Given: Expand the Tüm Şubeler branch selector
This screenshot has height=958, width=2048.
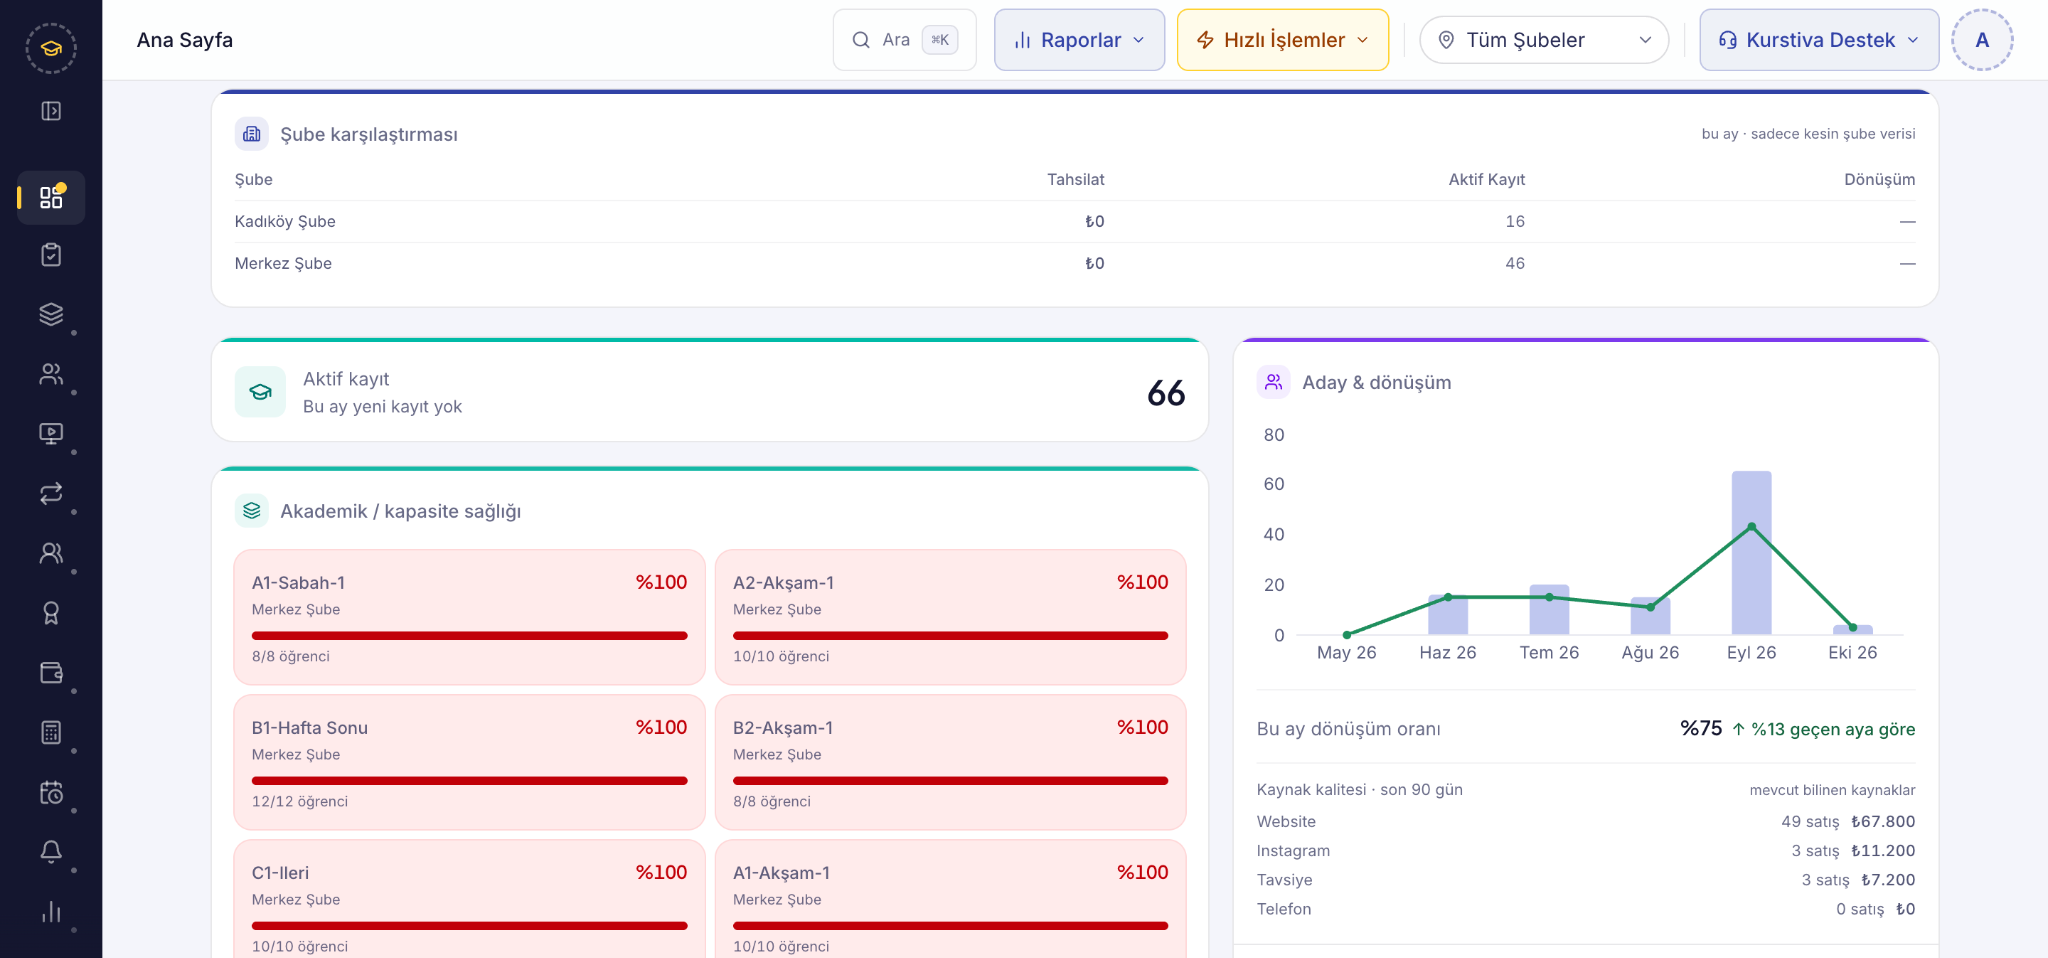Looking at the screenshot, I should click(x=1544, y=40).
